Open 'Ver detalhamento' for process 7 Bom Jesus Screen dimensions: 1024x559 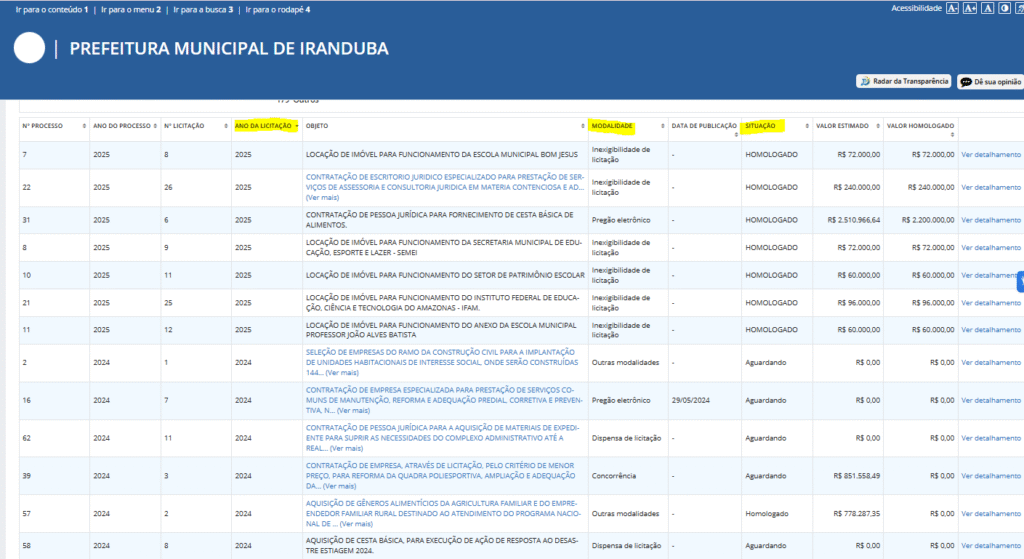(x=990, y=155)
